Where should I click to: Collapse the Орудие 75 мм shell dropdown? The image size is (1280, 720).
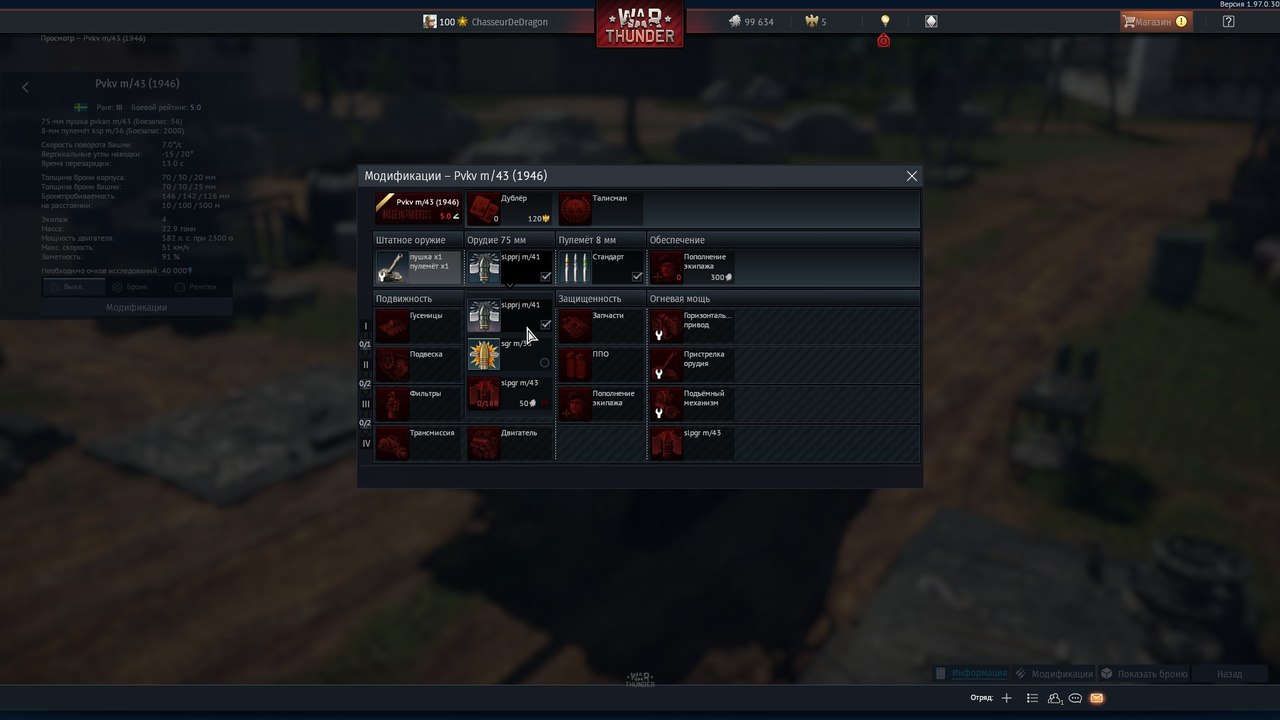click(510, 286)
